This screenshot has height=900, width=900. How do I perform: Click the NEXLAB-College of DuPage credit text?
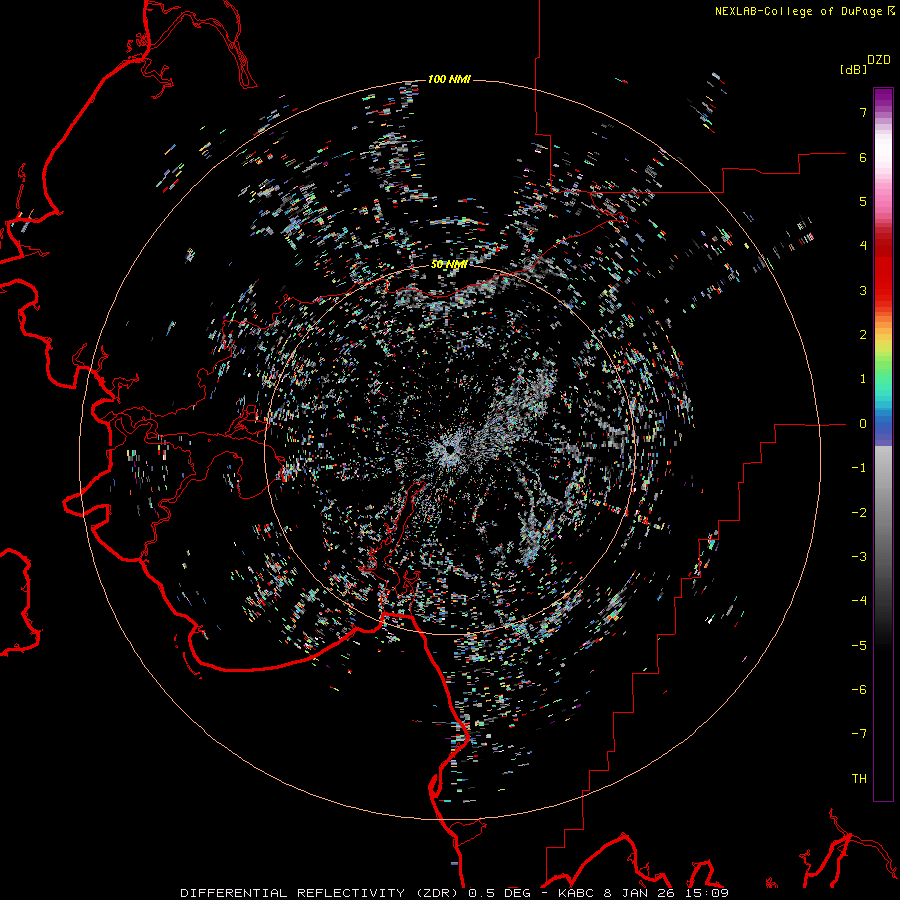pyautogui.click(x=798, y=11)
